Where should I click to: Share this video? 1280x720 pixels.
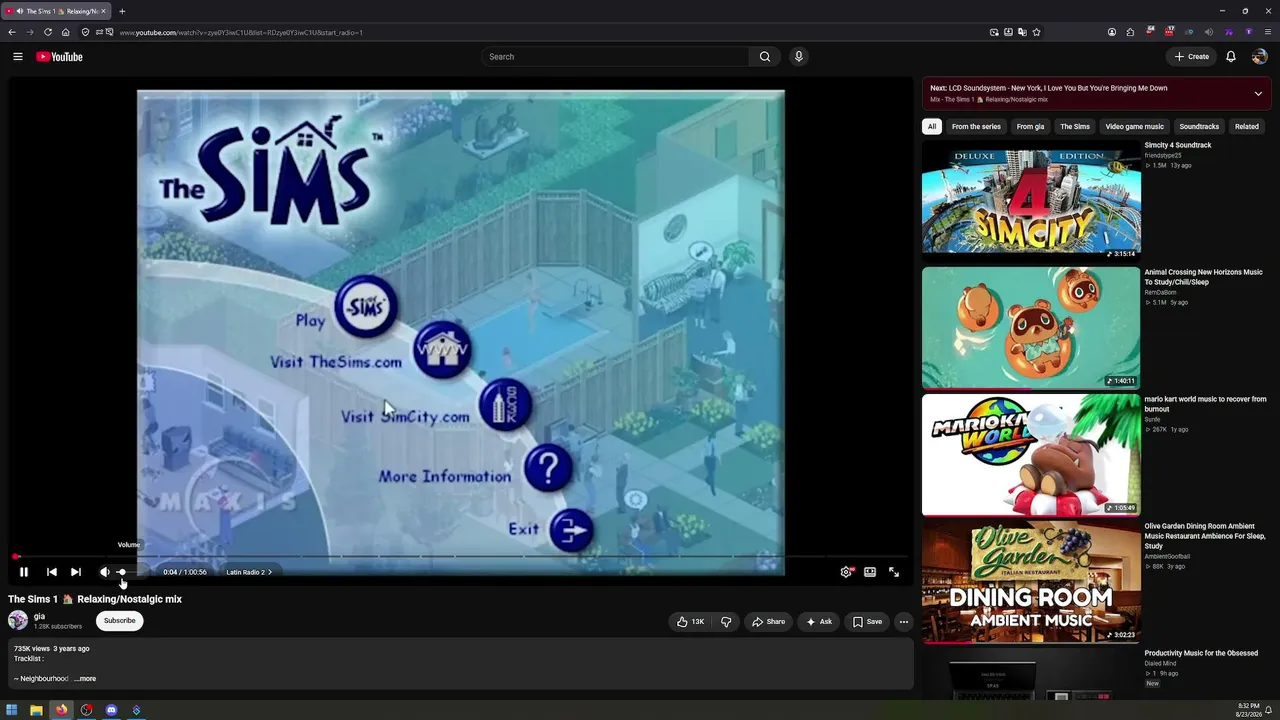pos(768,622)
